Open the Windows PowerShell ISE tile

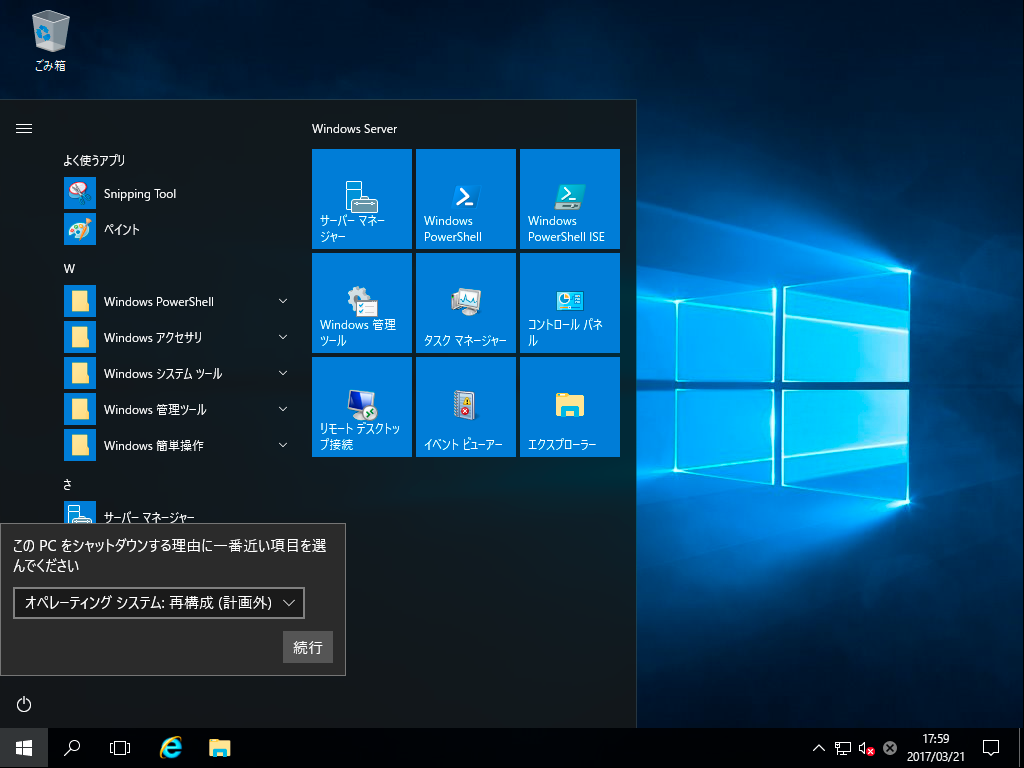point(570,199)
